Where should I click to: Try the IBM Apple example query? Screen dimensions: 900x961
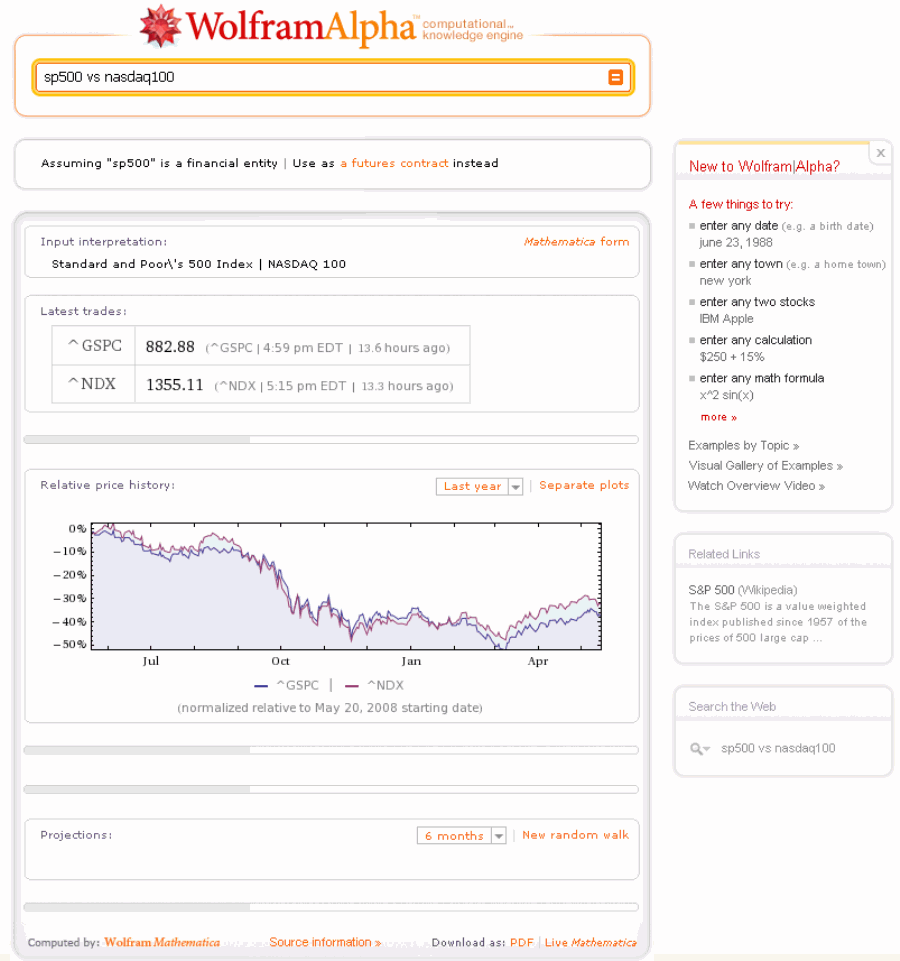click(x=726, y=319)
